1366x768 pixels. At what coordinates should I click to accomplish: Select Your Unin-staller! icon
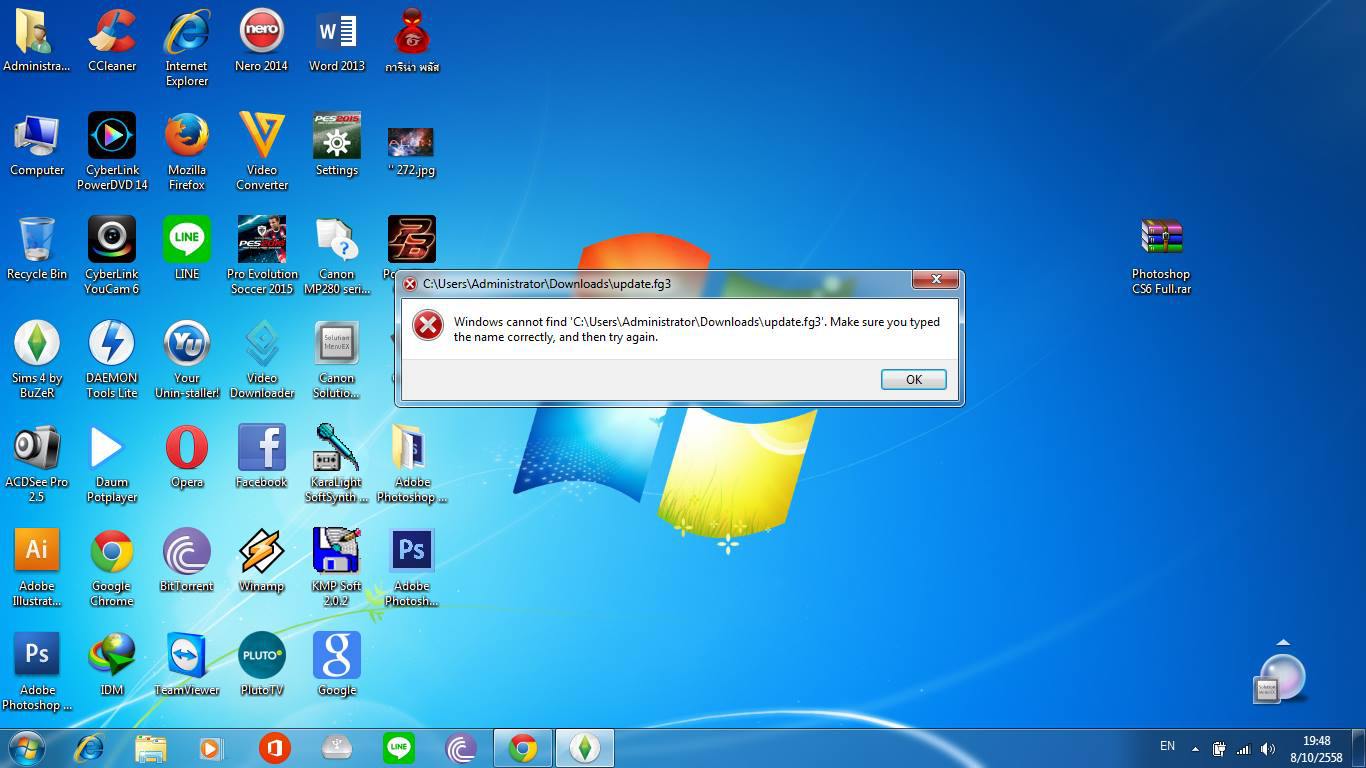tap(187, 360)
